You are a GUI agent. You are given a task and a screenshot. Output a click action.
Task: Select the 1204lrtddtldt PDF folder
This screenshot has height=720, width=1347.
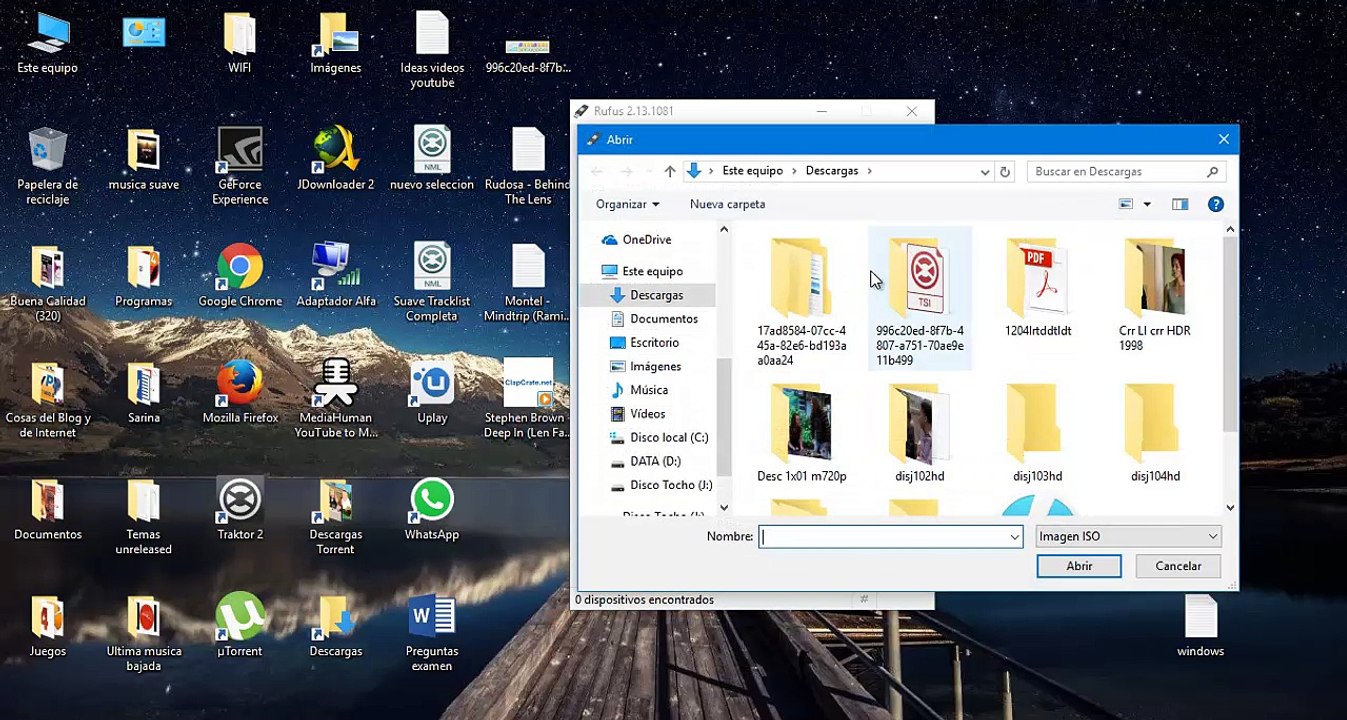coord(1038,288)
